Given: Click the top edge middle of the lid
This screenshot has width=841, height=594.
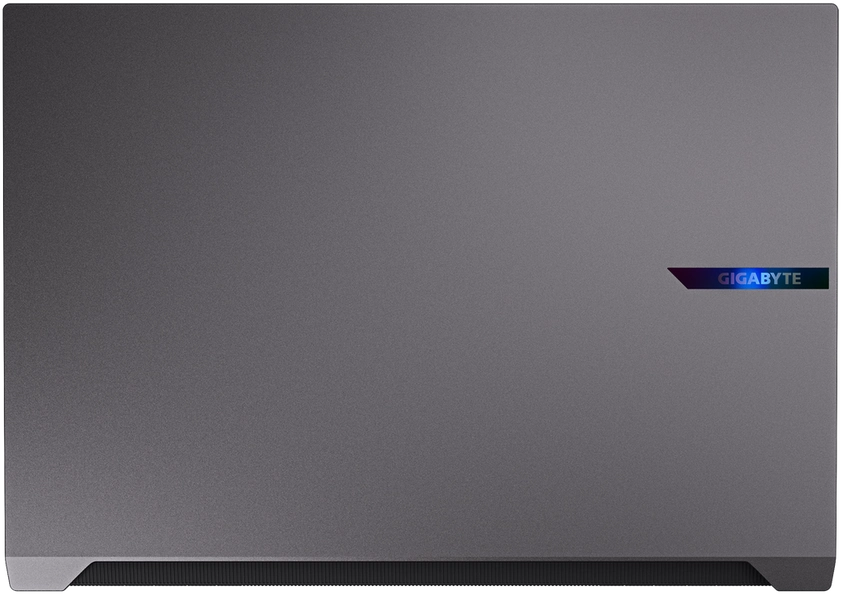Looking at the screenshot, I should click(x=420, y=3).
